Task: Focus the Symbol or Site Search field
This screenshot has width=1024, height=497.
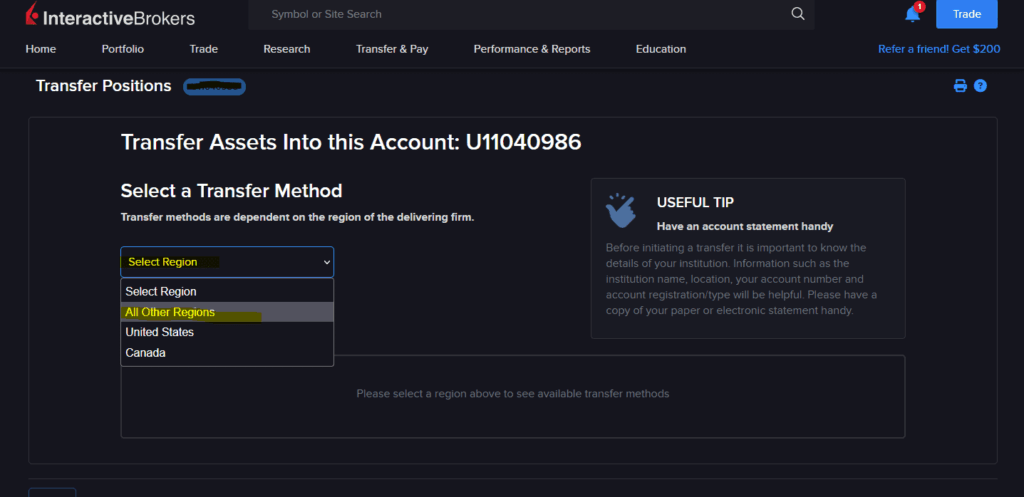Action: (520, 14)
